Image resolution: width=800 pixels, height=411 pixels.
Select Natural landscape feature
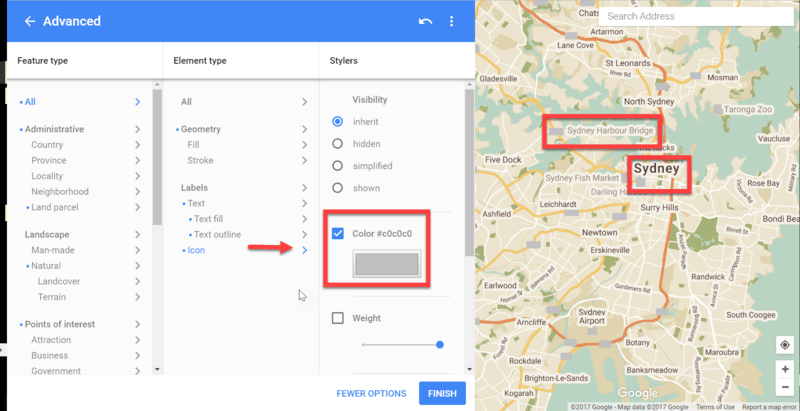(46, 266)
